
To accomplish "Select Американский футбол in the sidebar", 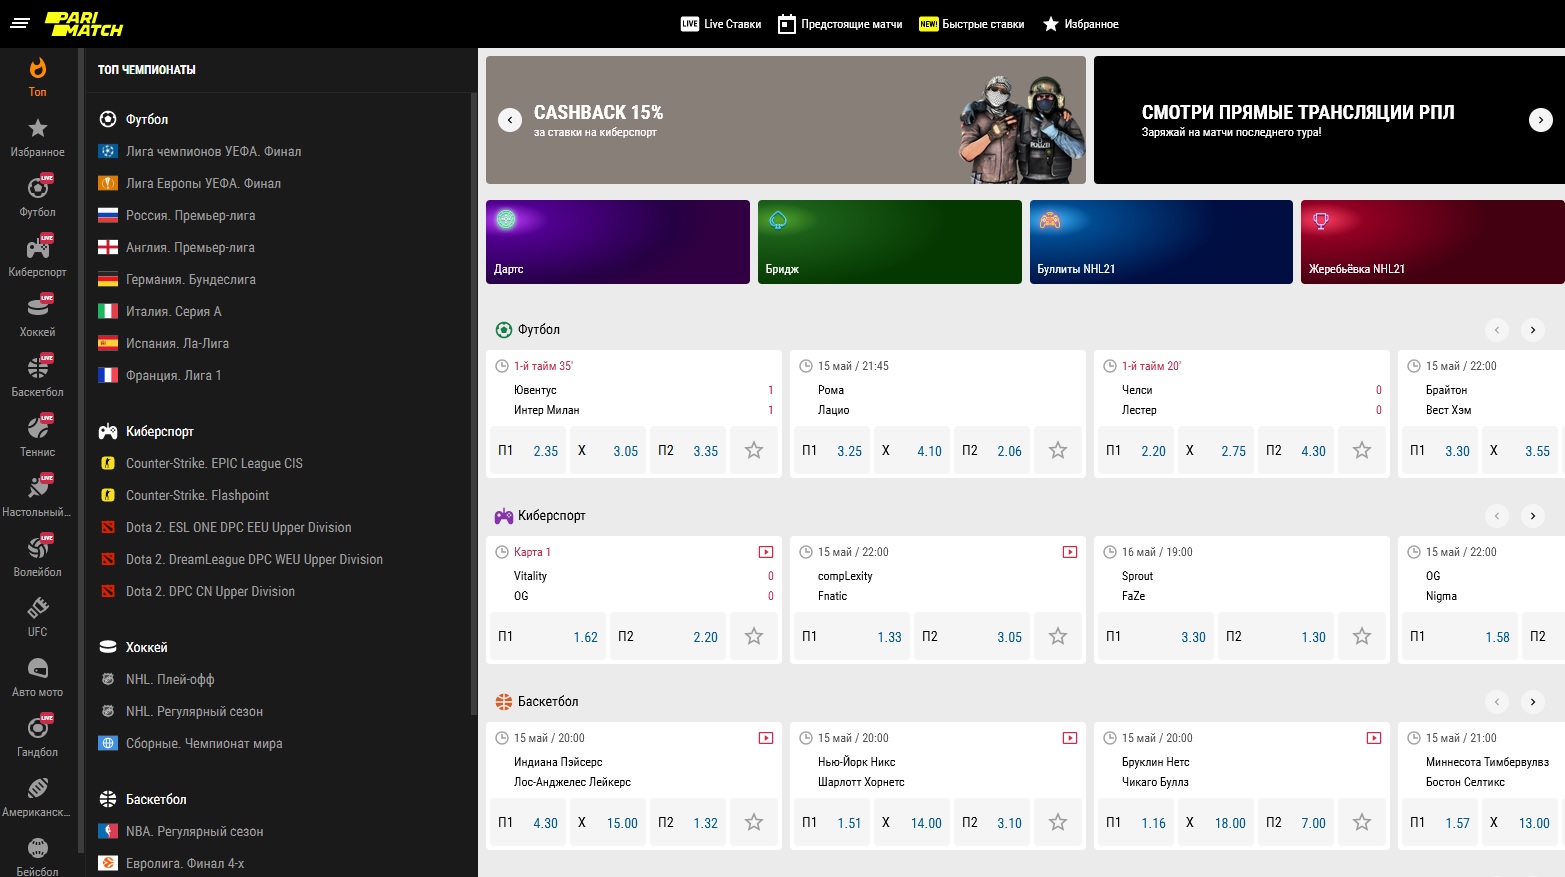I will 38,797.
